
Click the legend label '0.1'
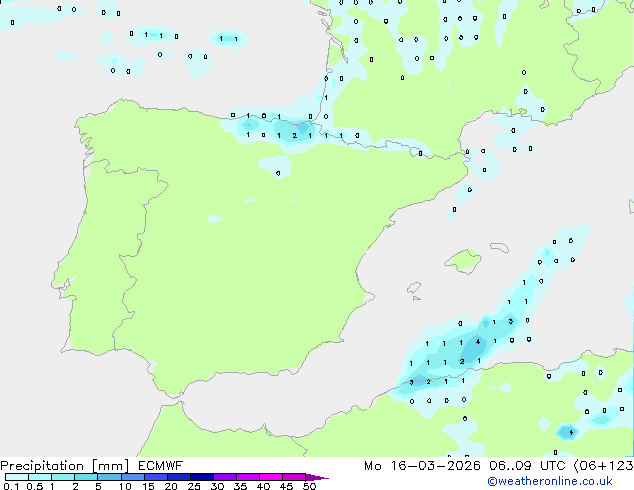[11, 486]
